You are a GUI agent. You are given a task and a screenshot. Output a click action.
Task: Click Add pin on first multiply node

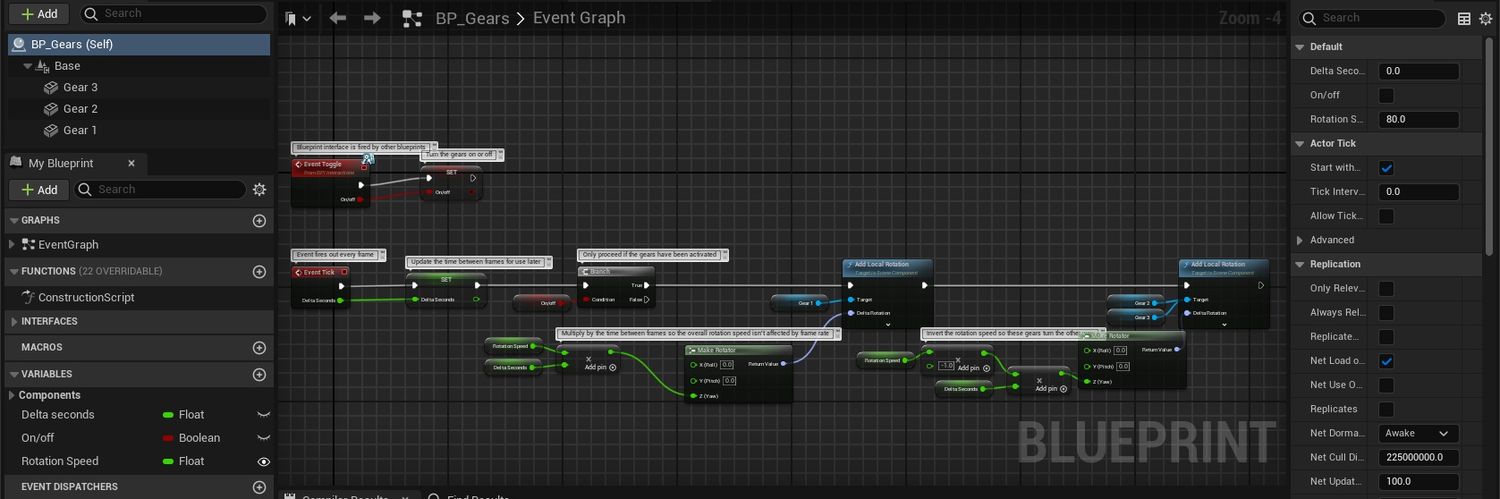point(600,367)
